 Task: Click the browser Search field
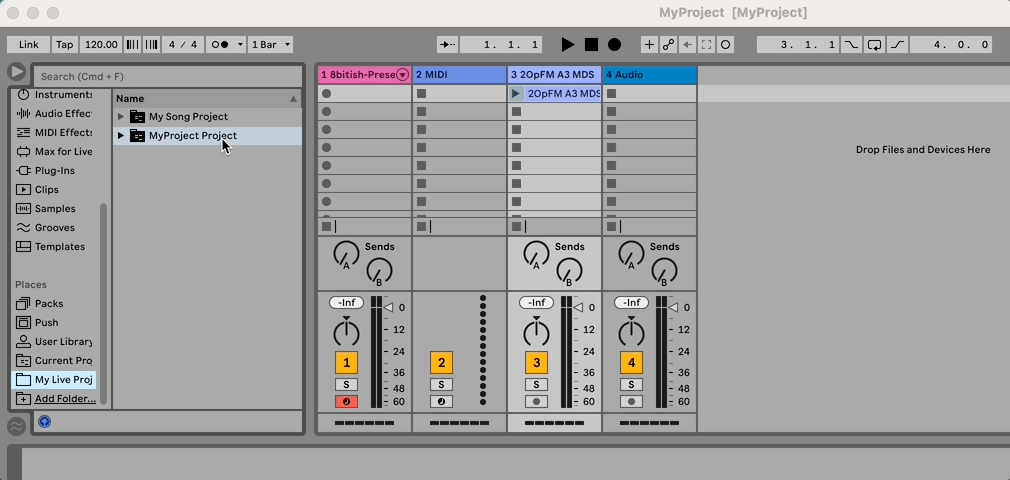[x=167, y=76]
